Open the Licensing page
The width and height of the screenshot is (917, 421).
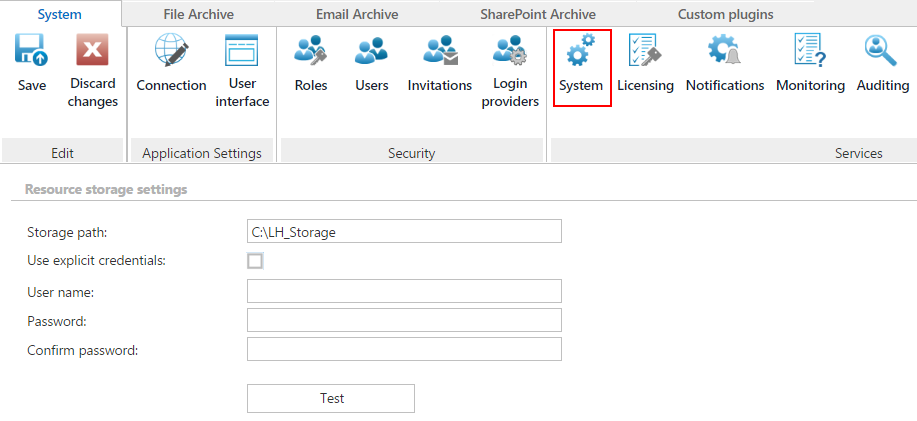(645, 51)
